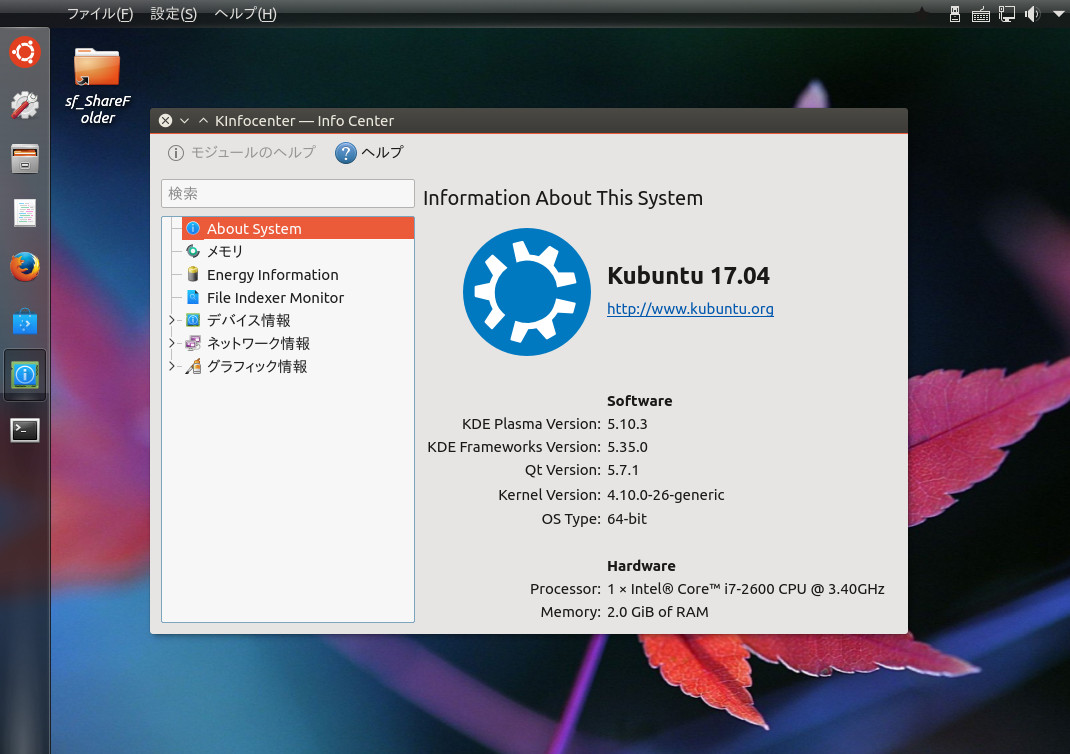Click the memory icon next to メモリ

[193, 251]
